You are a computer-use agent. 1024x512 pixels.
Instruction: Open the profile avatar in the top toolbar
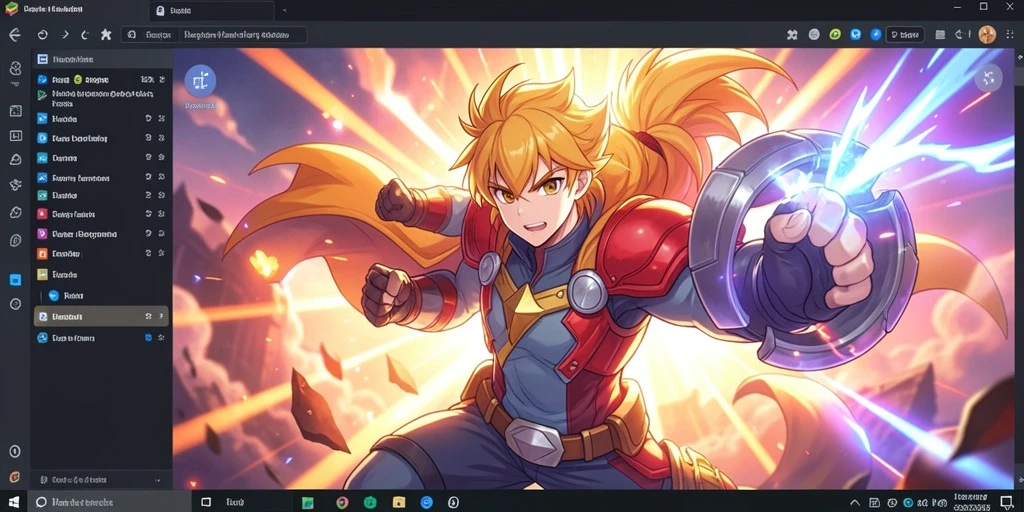click(987, 35)
